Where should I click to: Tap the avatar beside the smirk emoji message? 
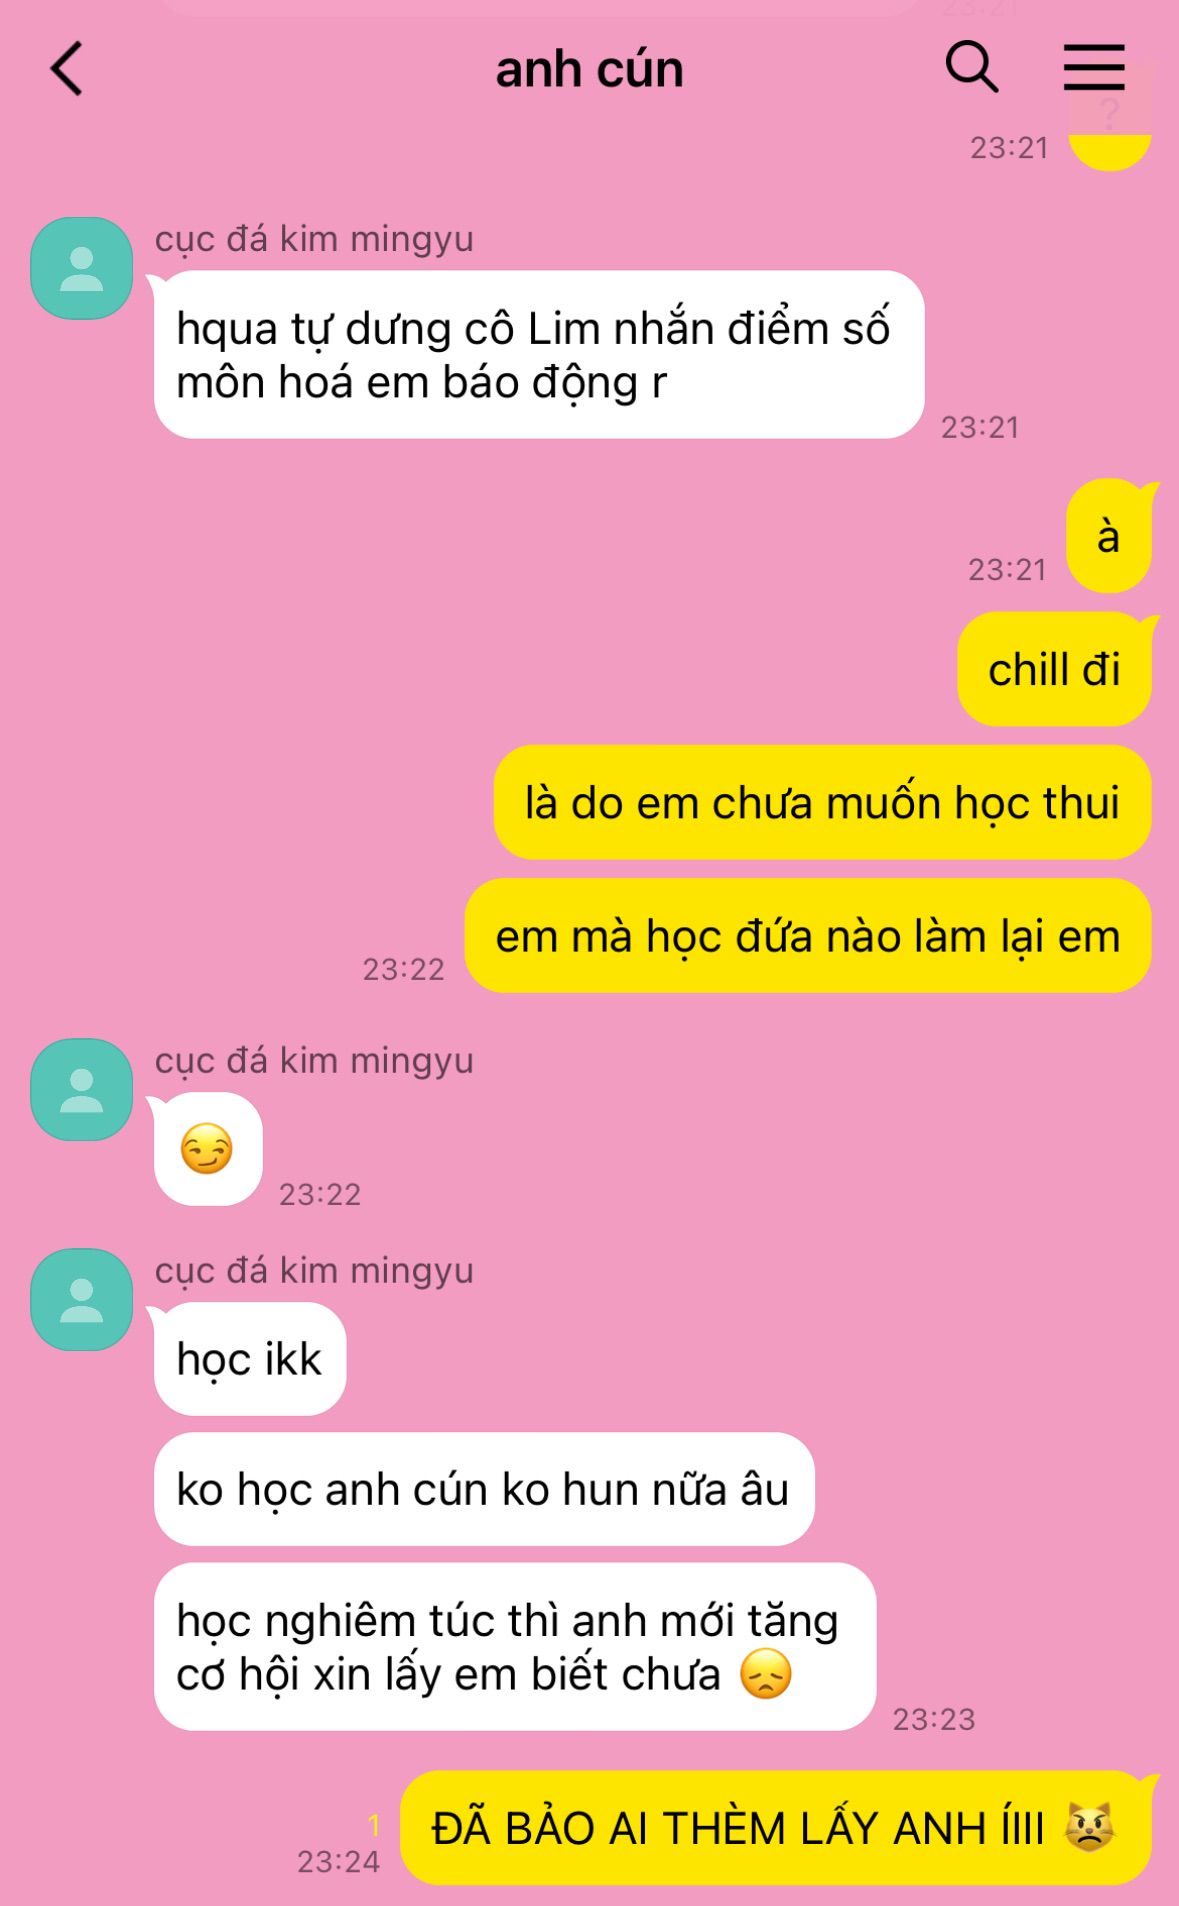point(82,1089)
